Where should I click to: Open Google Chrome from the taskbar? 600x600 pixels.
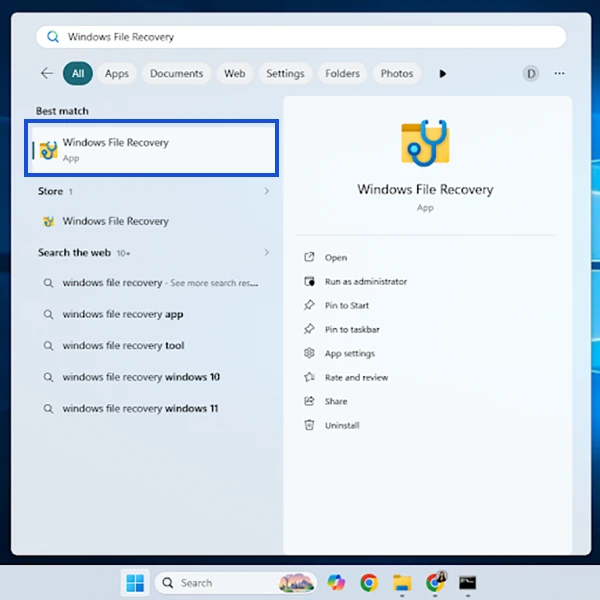pyautogui.click(x=369, y=583)
